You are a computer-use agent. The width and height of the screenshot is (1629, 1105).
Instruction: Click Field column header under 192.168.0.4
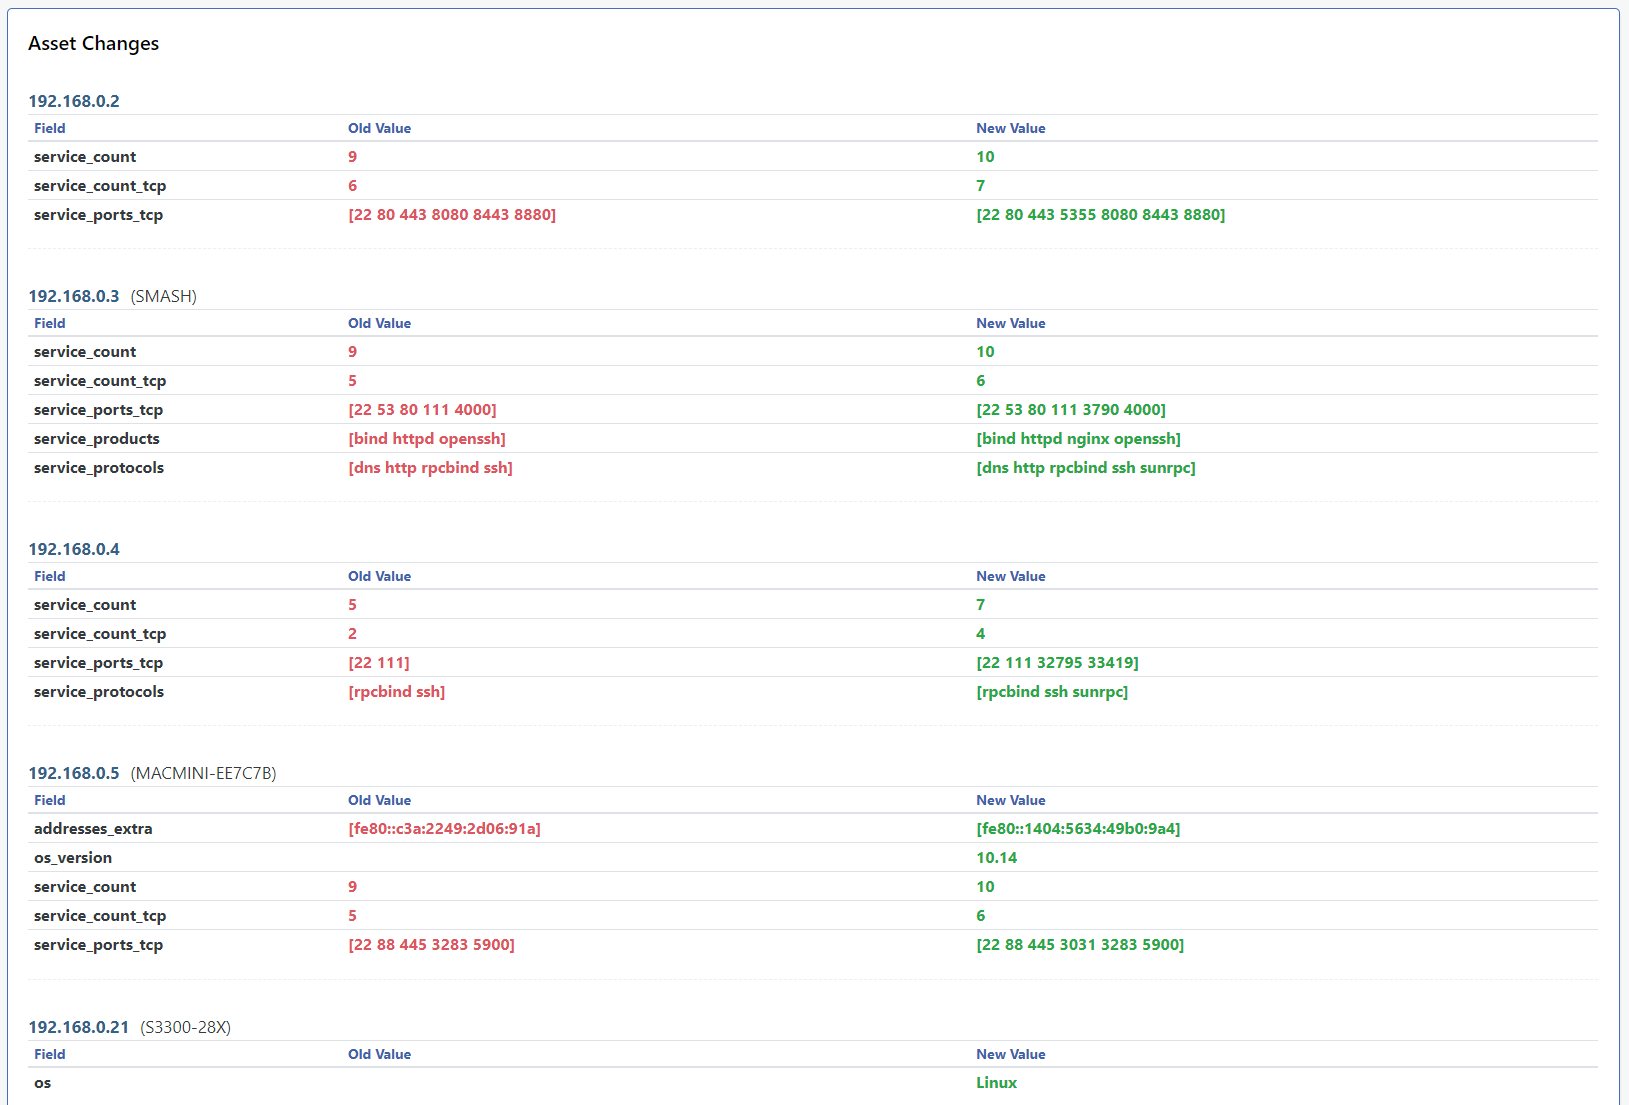click(49, 576)
